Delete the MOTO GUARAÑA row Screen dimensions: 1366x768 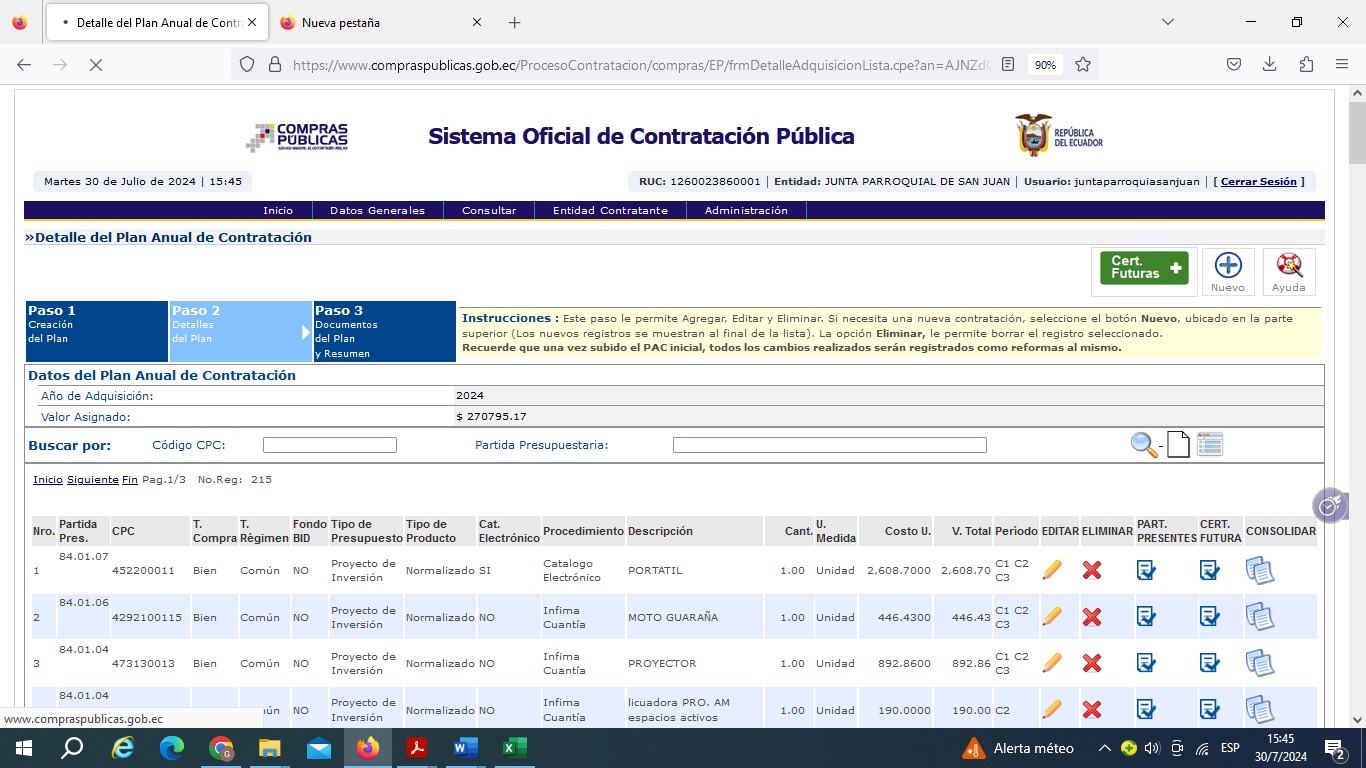[x=1092, y=617]
